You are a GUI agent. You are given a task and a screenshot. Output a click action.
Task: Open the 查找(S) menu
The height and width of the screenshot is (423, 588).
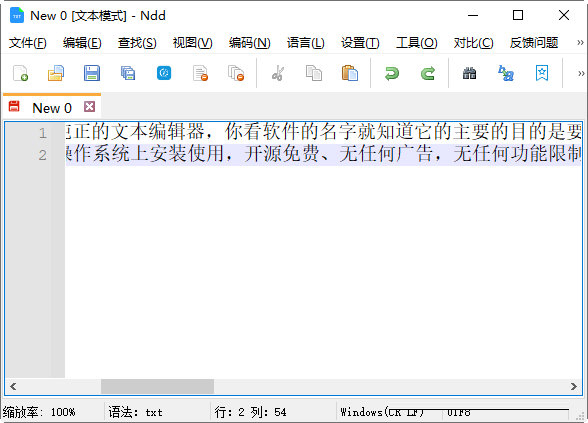[137, 43]
